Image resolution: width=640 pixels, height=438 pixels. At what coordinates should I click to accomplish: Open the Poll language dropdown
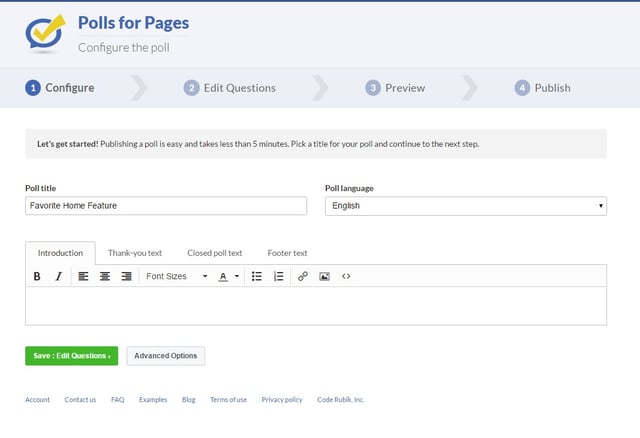[x=466, y=206]
